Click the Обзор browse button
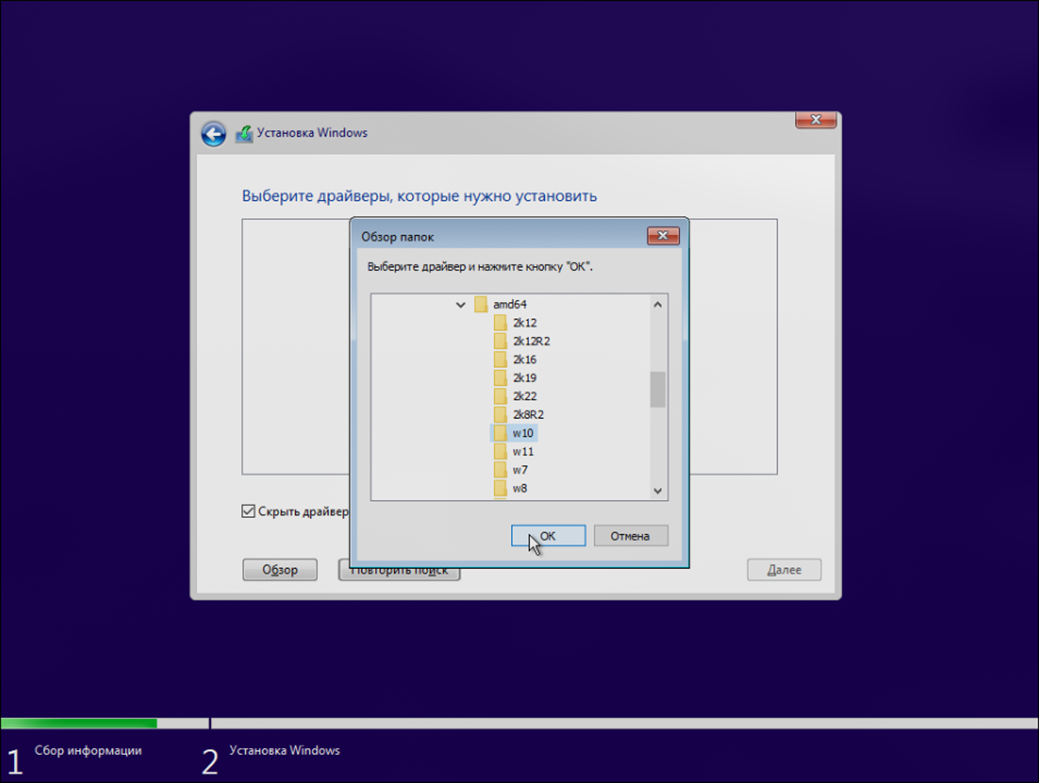 point(280,570)
